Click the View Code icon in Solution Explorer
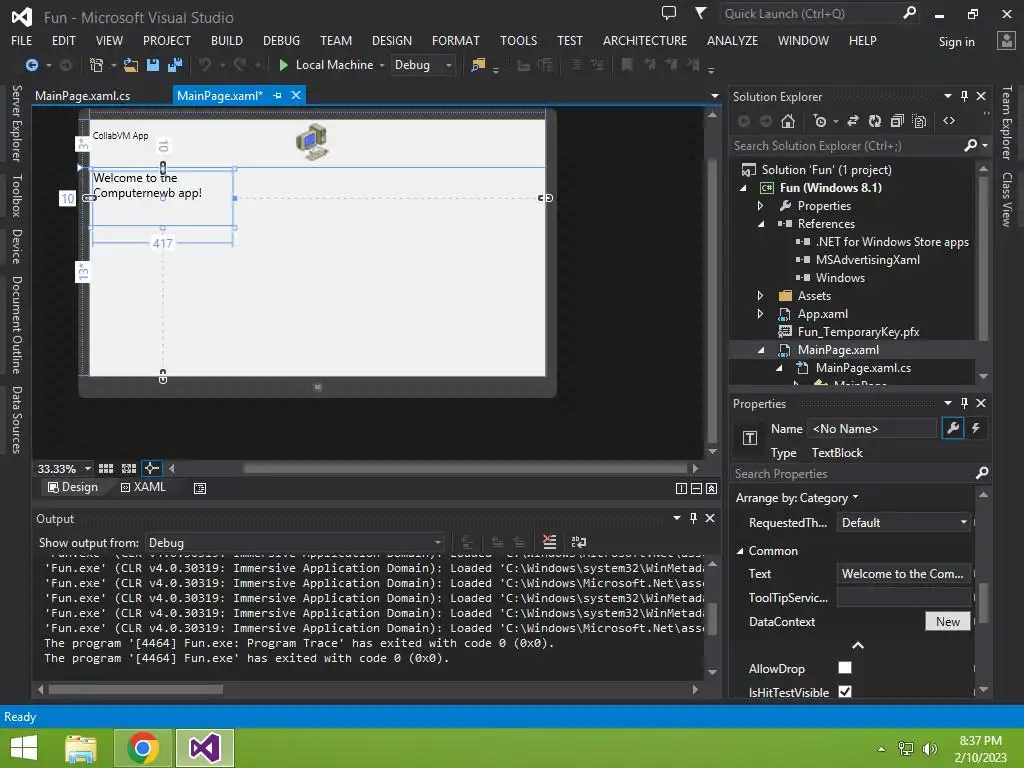This screenshot has width=1024, height=768. tap(949, 121)
